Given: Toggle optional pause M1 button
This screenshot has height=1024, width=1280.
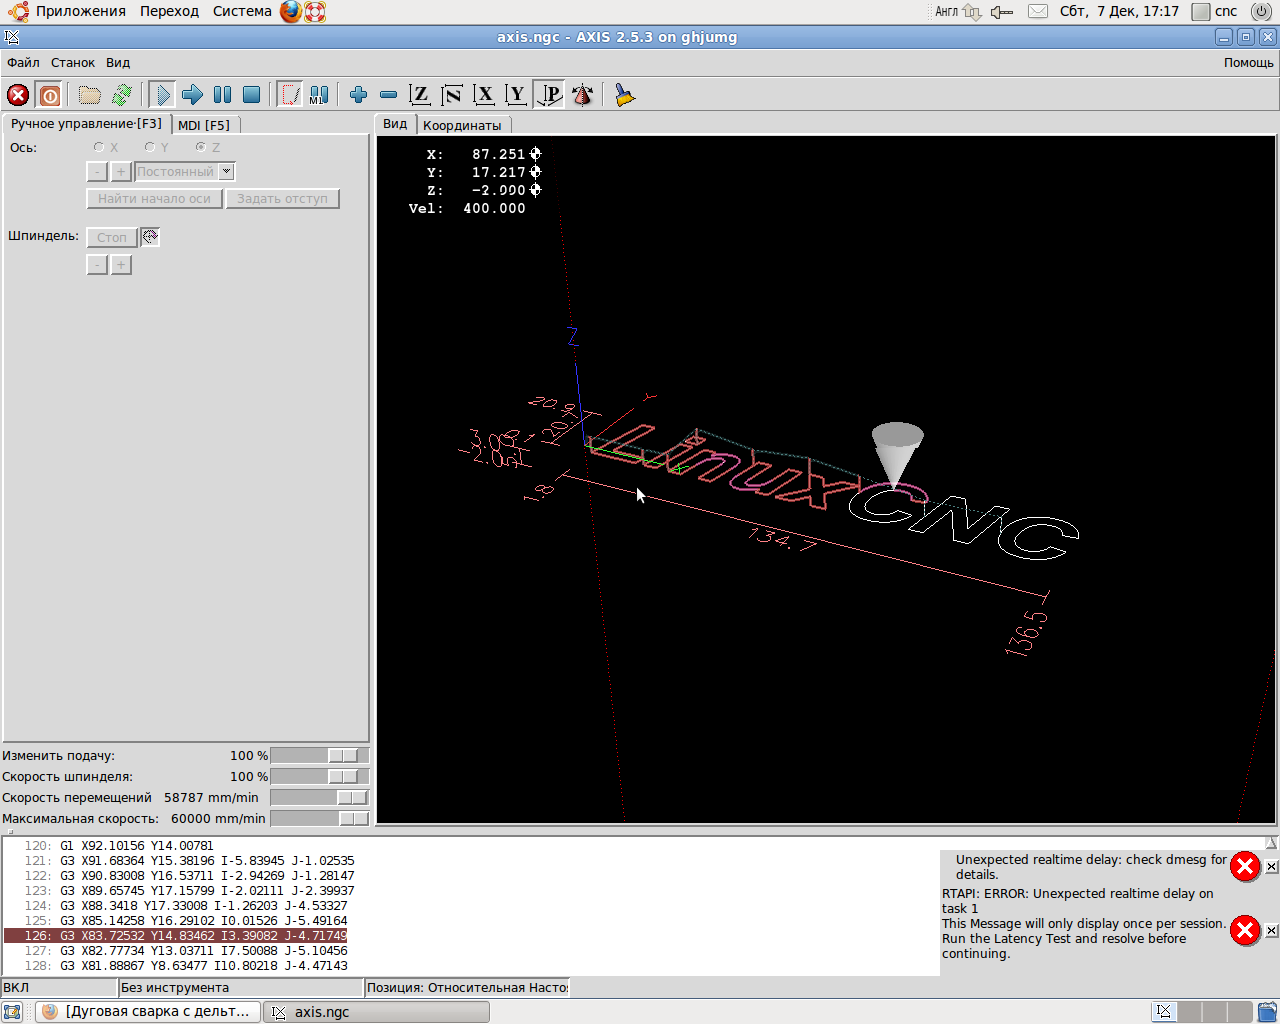Looking at the screenshot, I should tap(319, 95).
